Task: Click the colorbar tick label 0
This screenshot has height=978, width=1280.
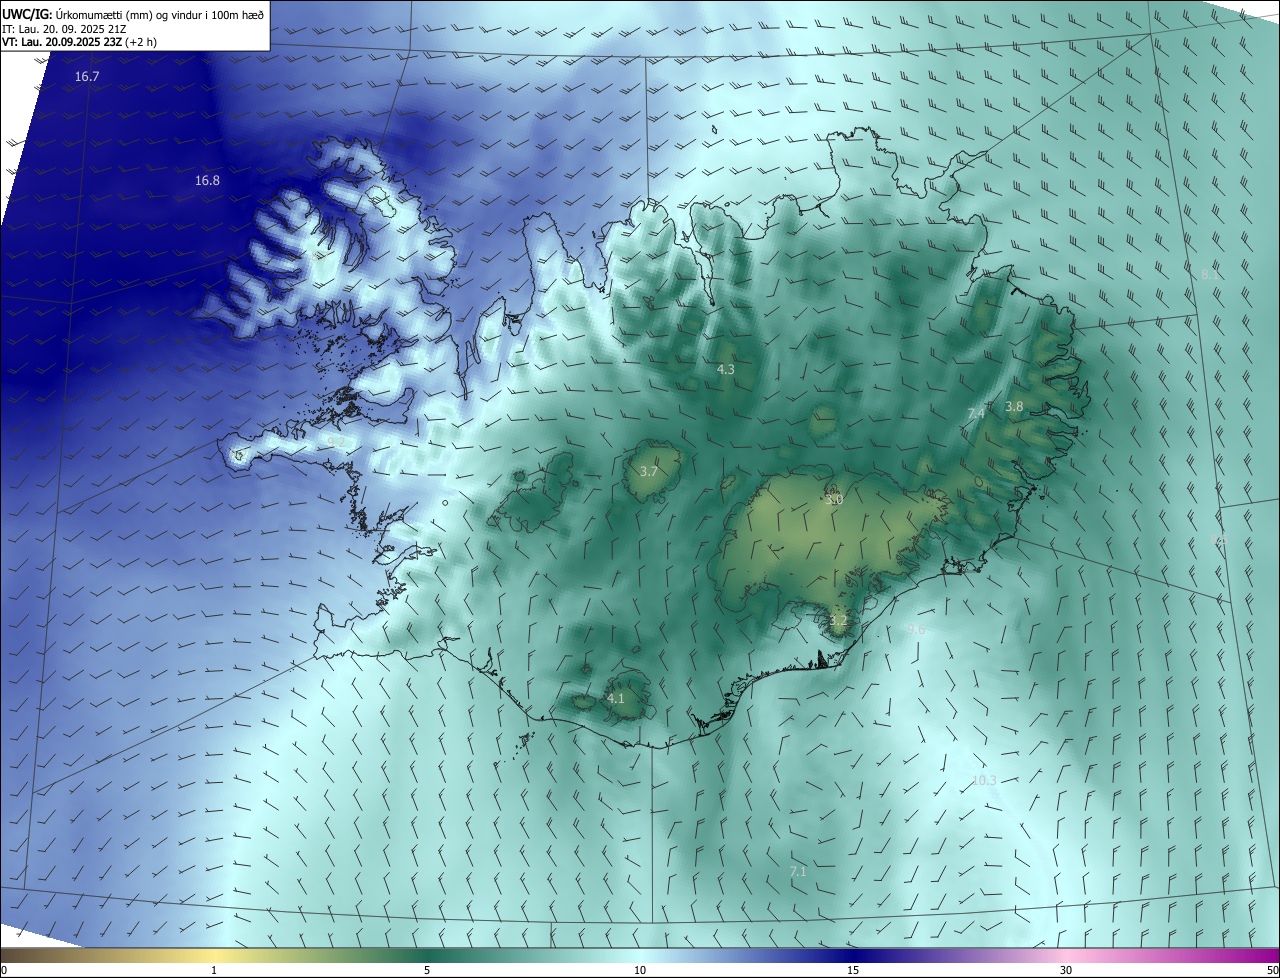Action: tap(4, 970)
